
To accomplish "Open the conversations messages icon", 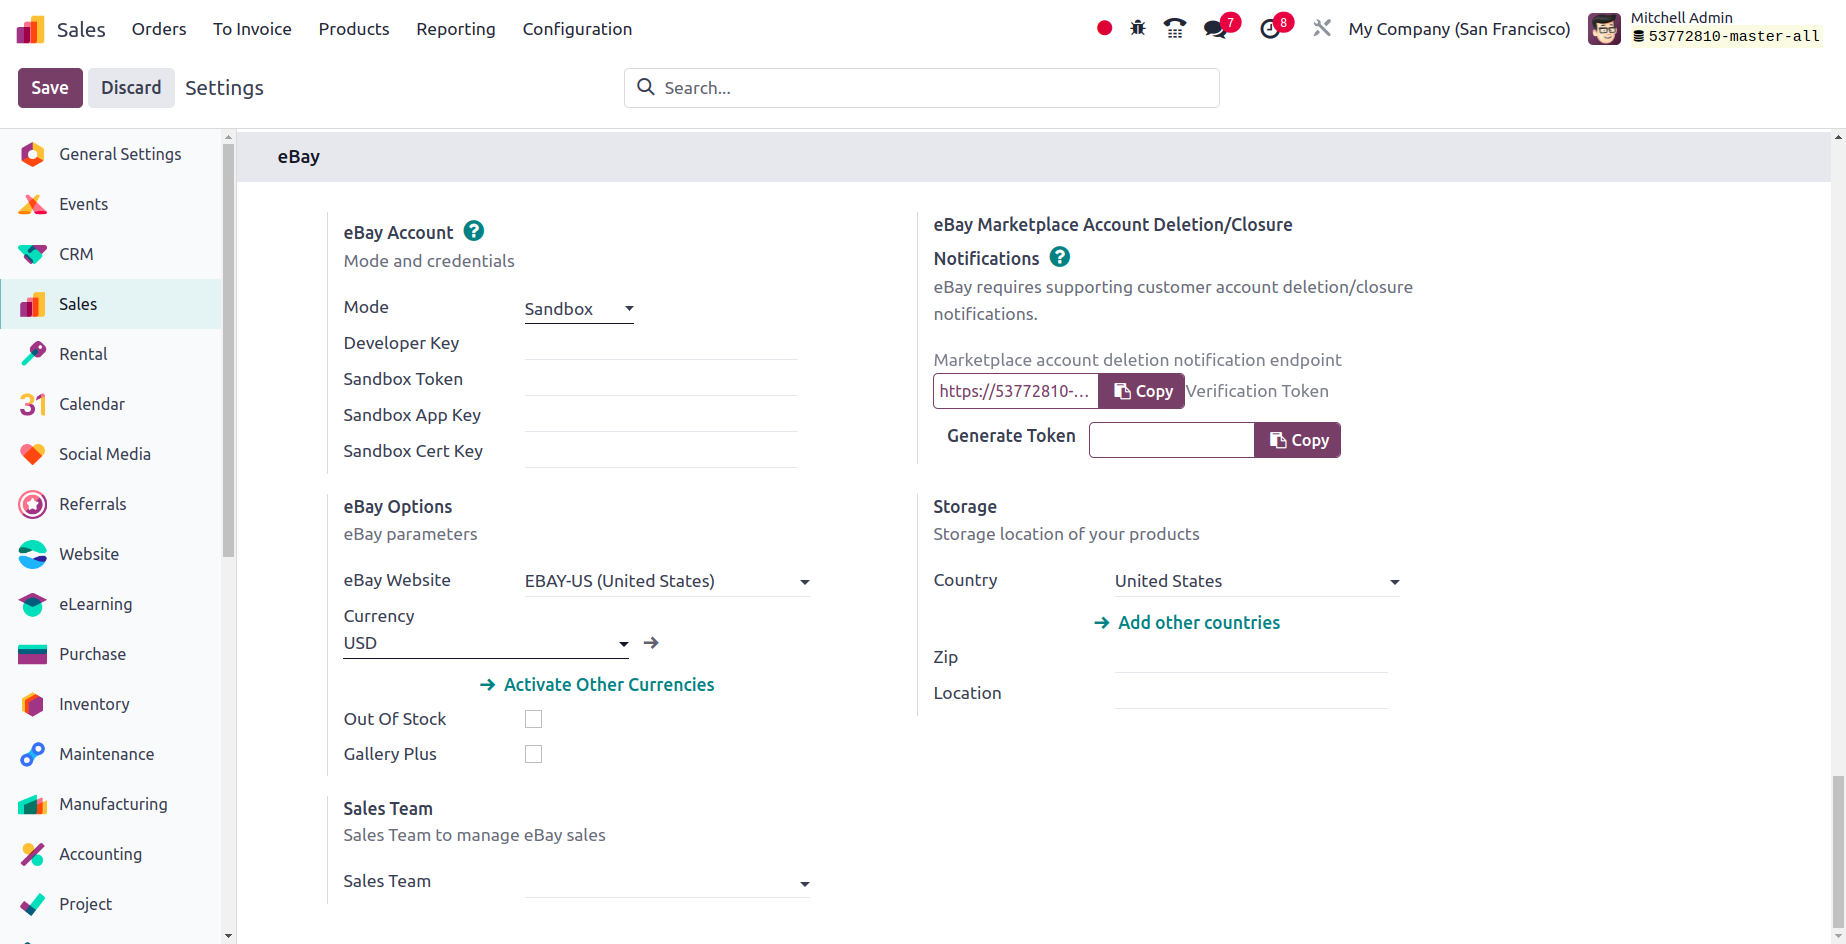I will click(x=1216, y=29).
